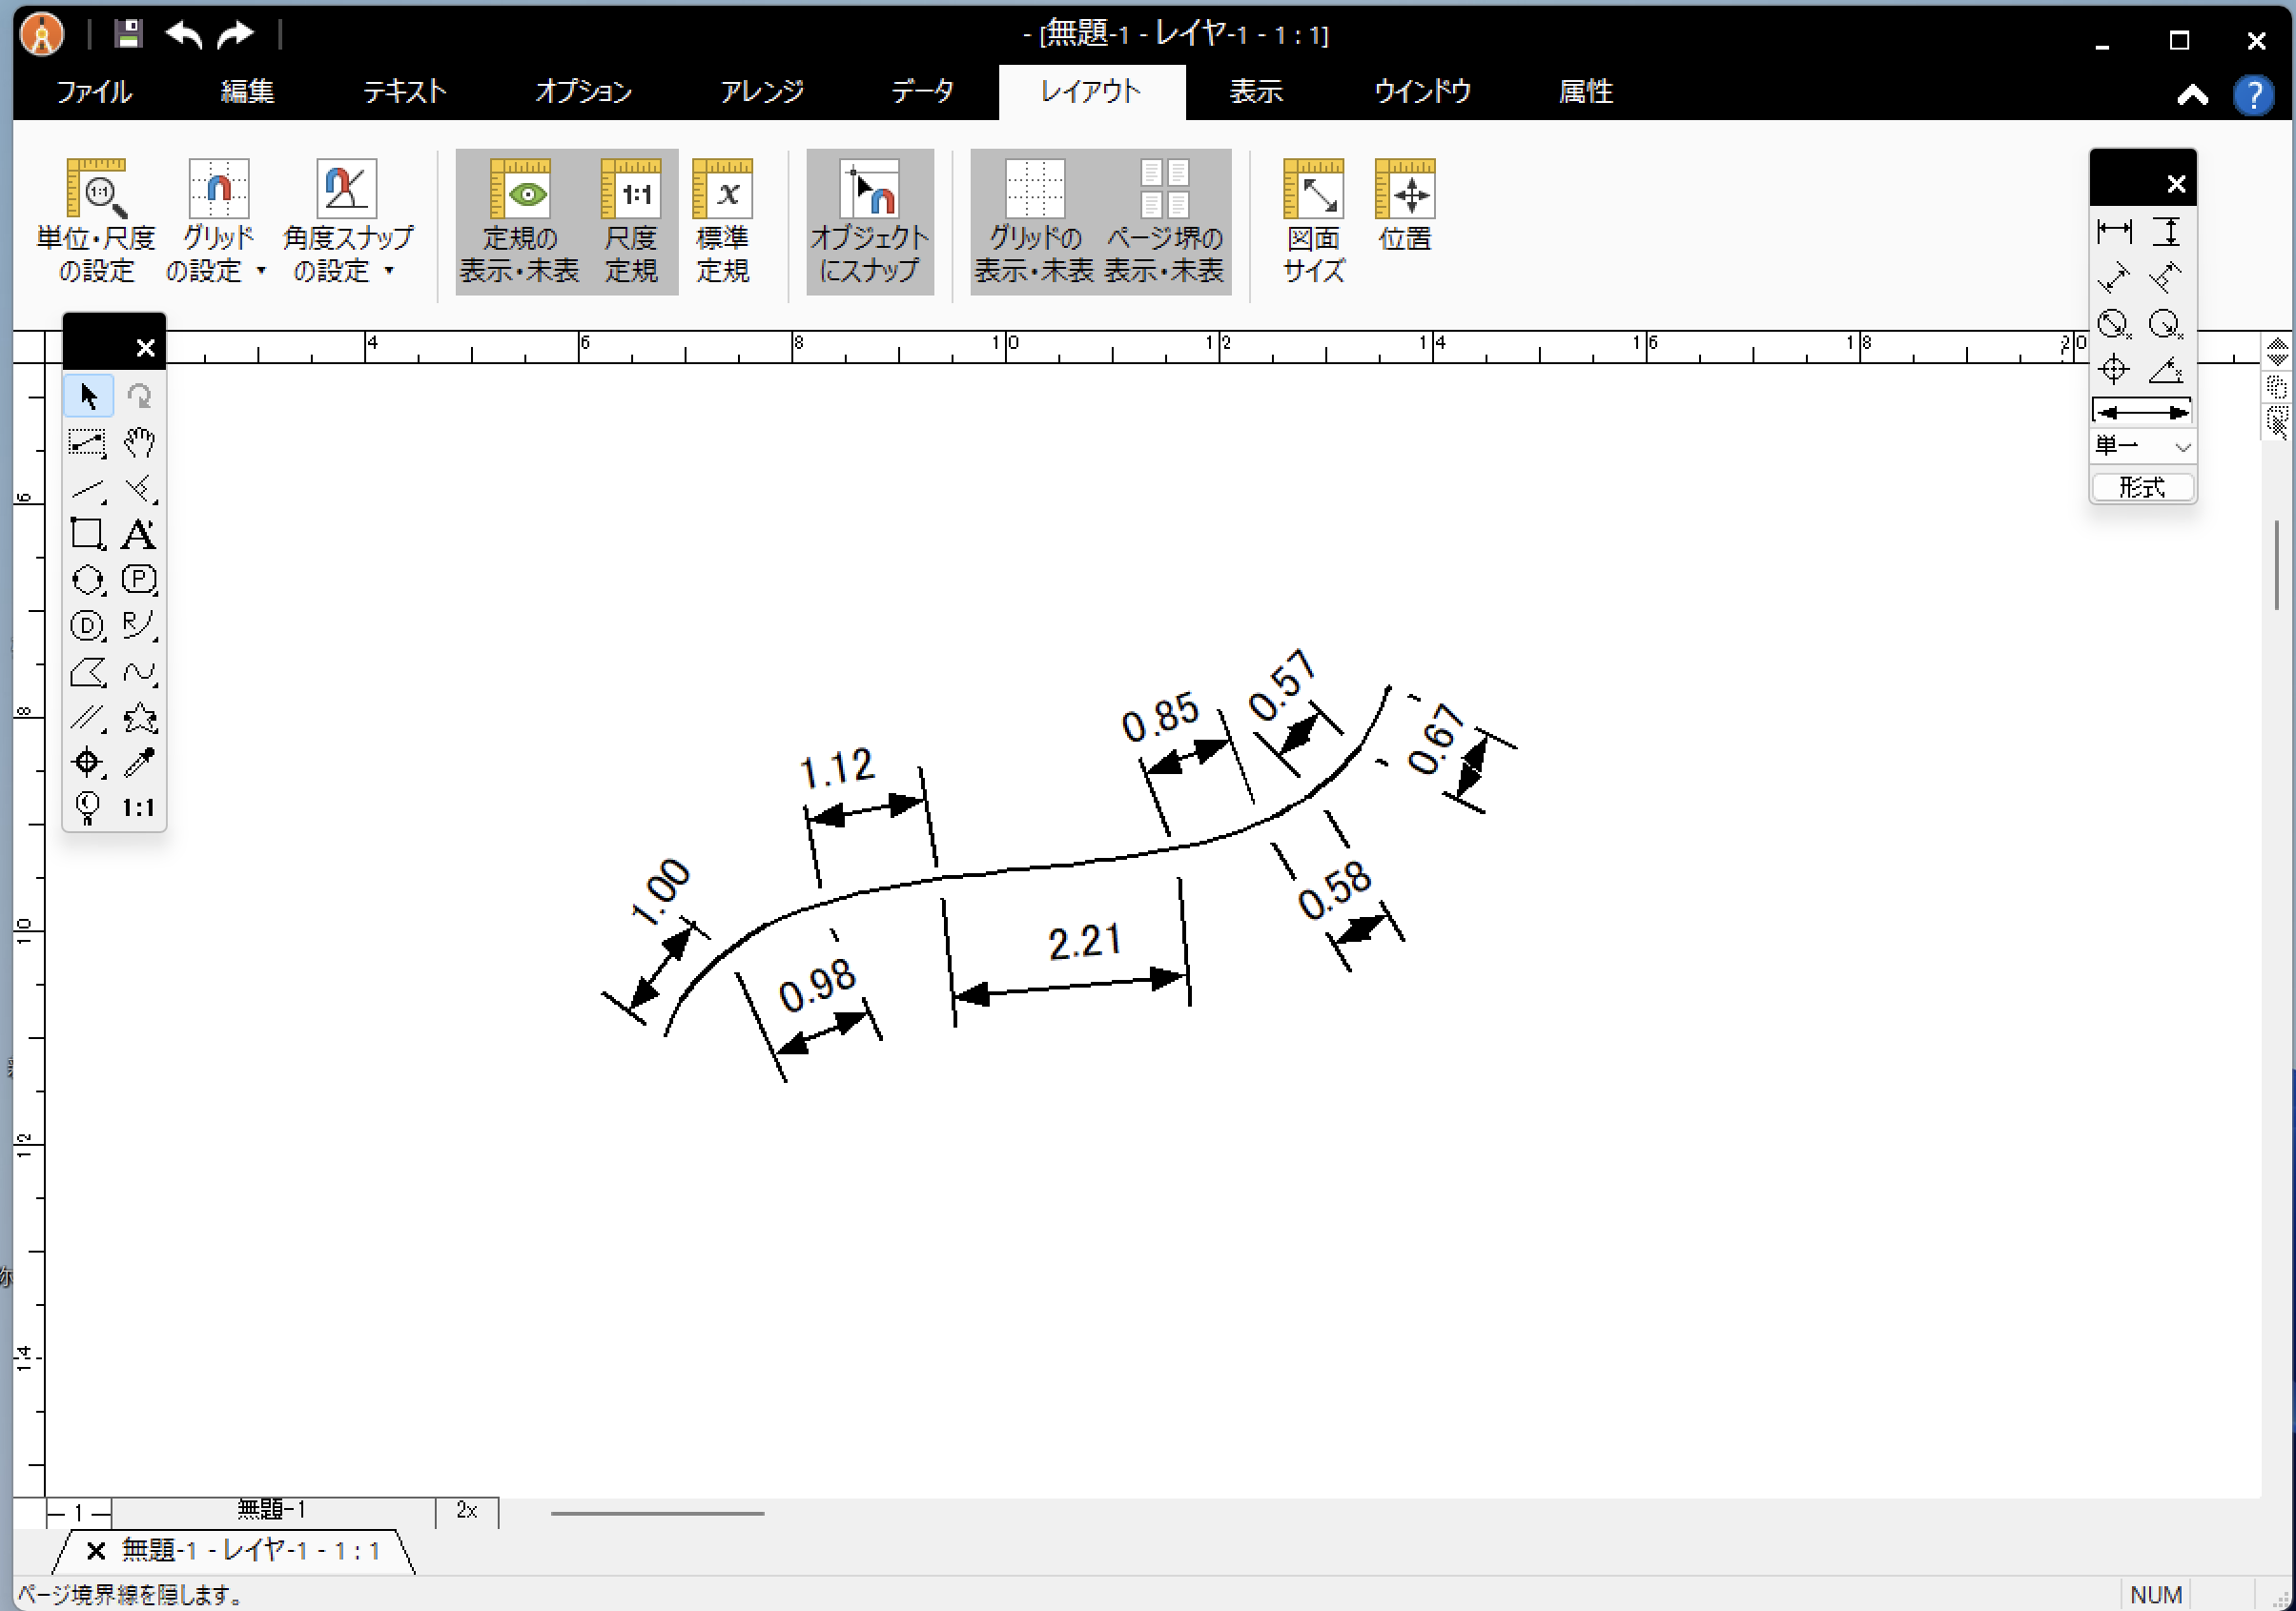The width and height of the screenshot is (2296, 1611).
Task: Select the horizontal dimension tool
Action: coord(2114,232)
